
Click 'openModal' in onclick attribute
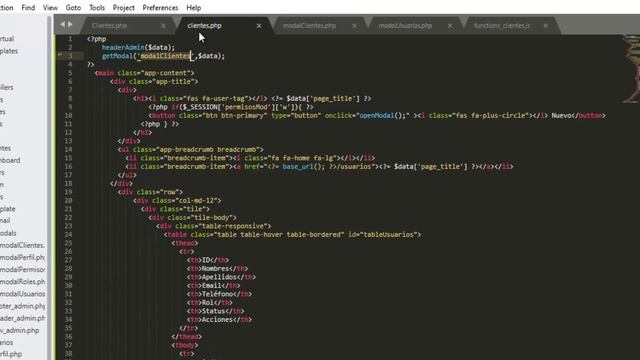376,116
